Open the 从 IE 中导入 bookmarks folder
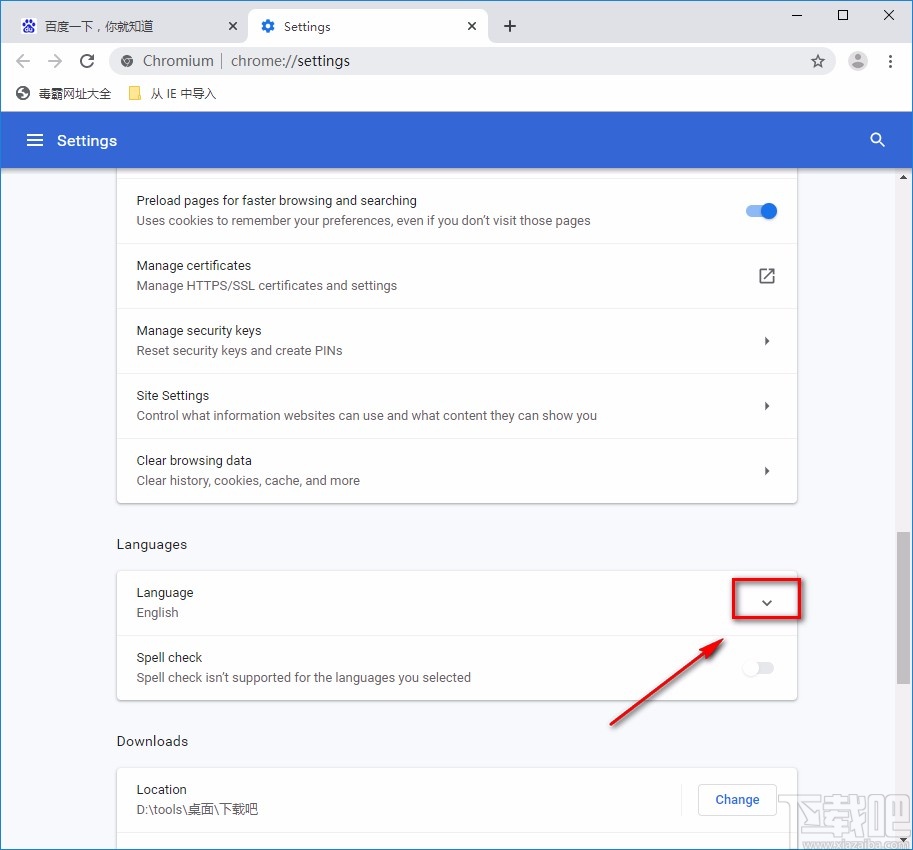Image resolution: width=913 pixels, height=850 pixels. (172, 94)
